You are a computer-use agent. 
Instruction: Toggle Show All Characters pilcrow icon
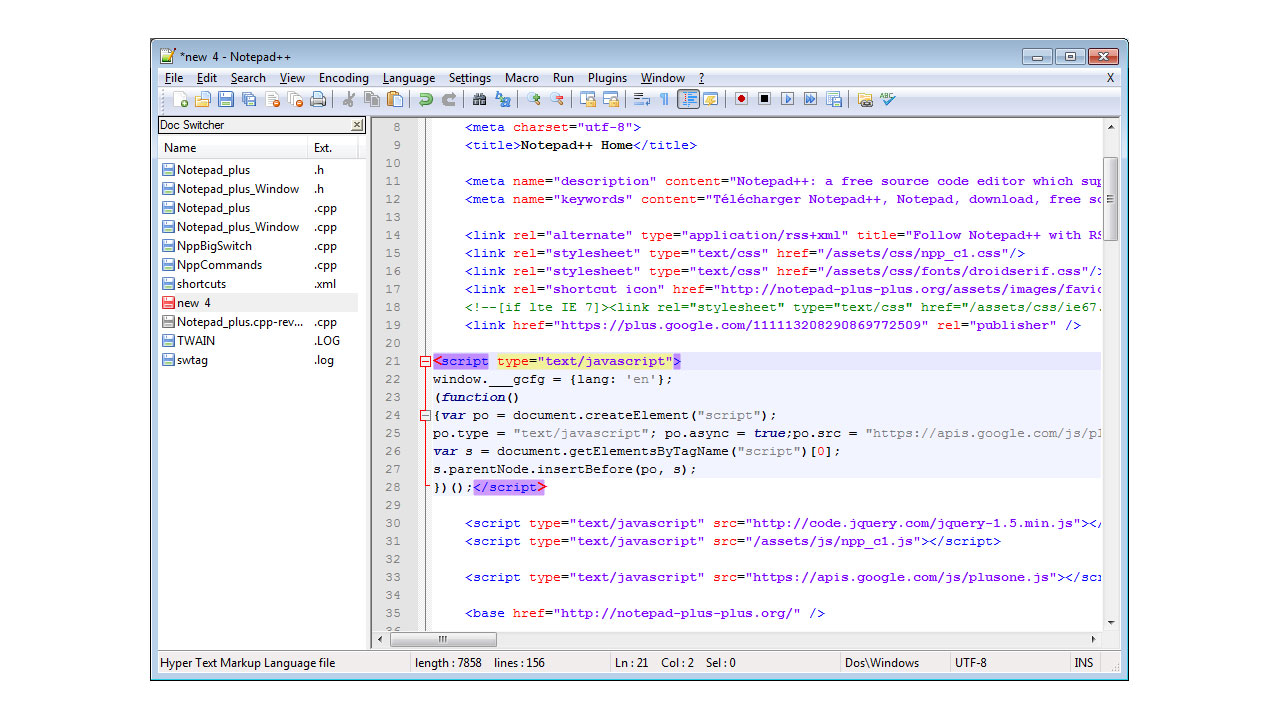[664, 99]
